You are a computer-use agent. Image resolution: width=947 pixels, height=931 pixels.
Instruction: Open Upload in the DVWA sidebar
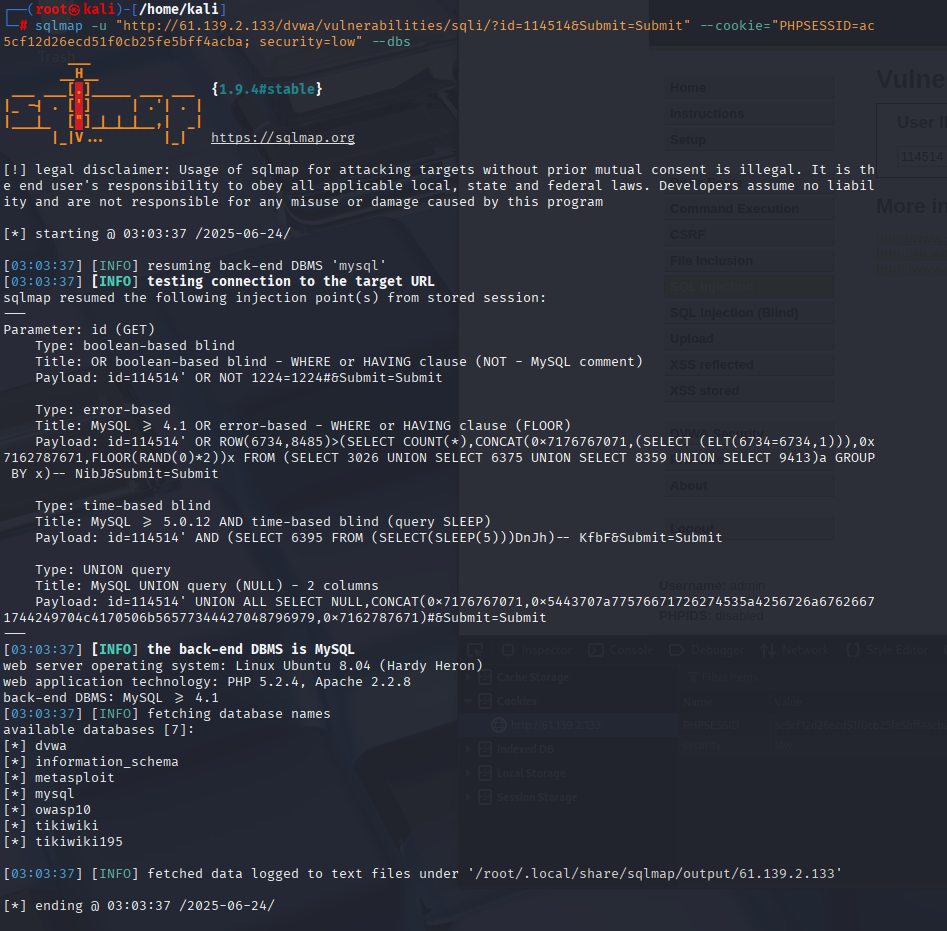click(749, 338)
